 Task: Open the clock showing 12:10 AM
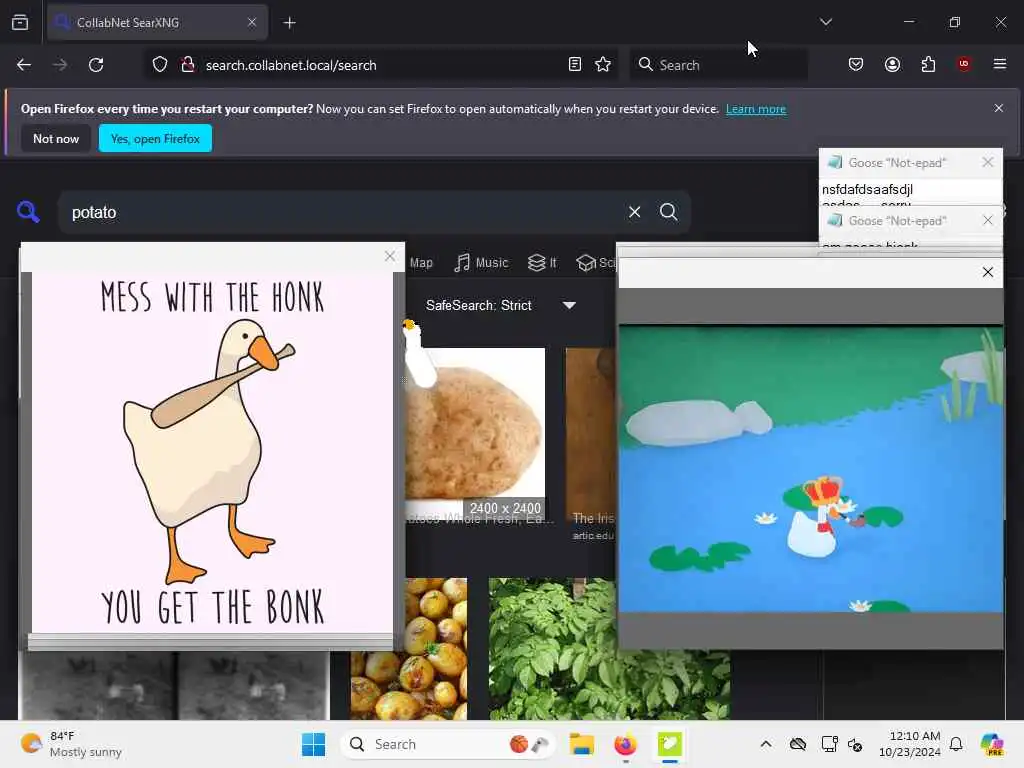[x=910, y=744]
